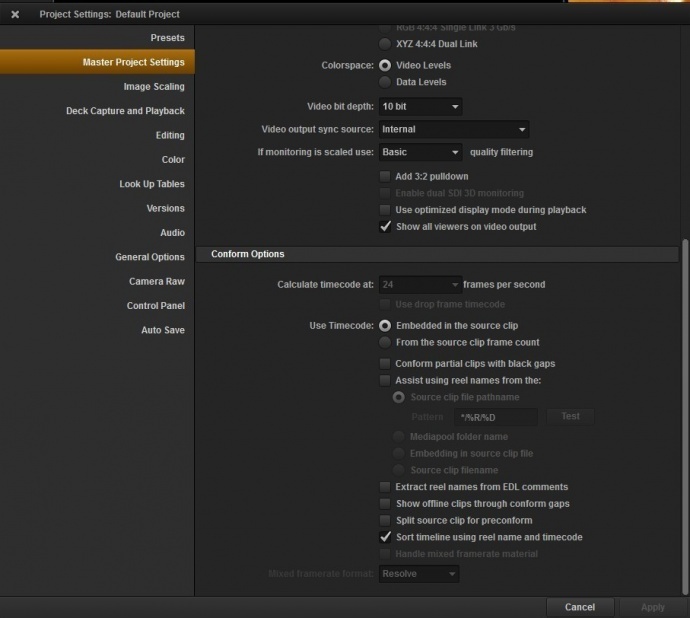Open the Image Scaling settings page
The height and width of the screenshot is (618, 690).
(x=154, y=87)
